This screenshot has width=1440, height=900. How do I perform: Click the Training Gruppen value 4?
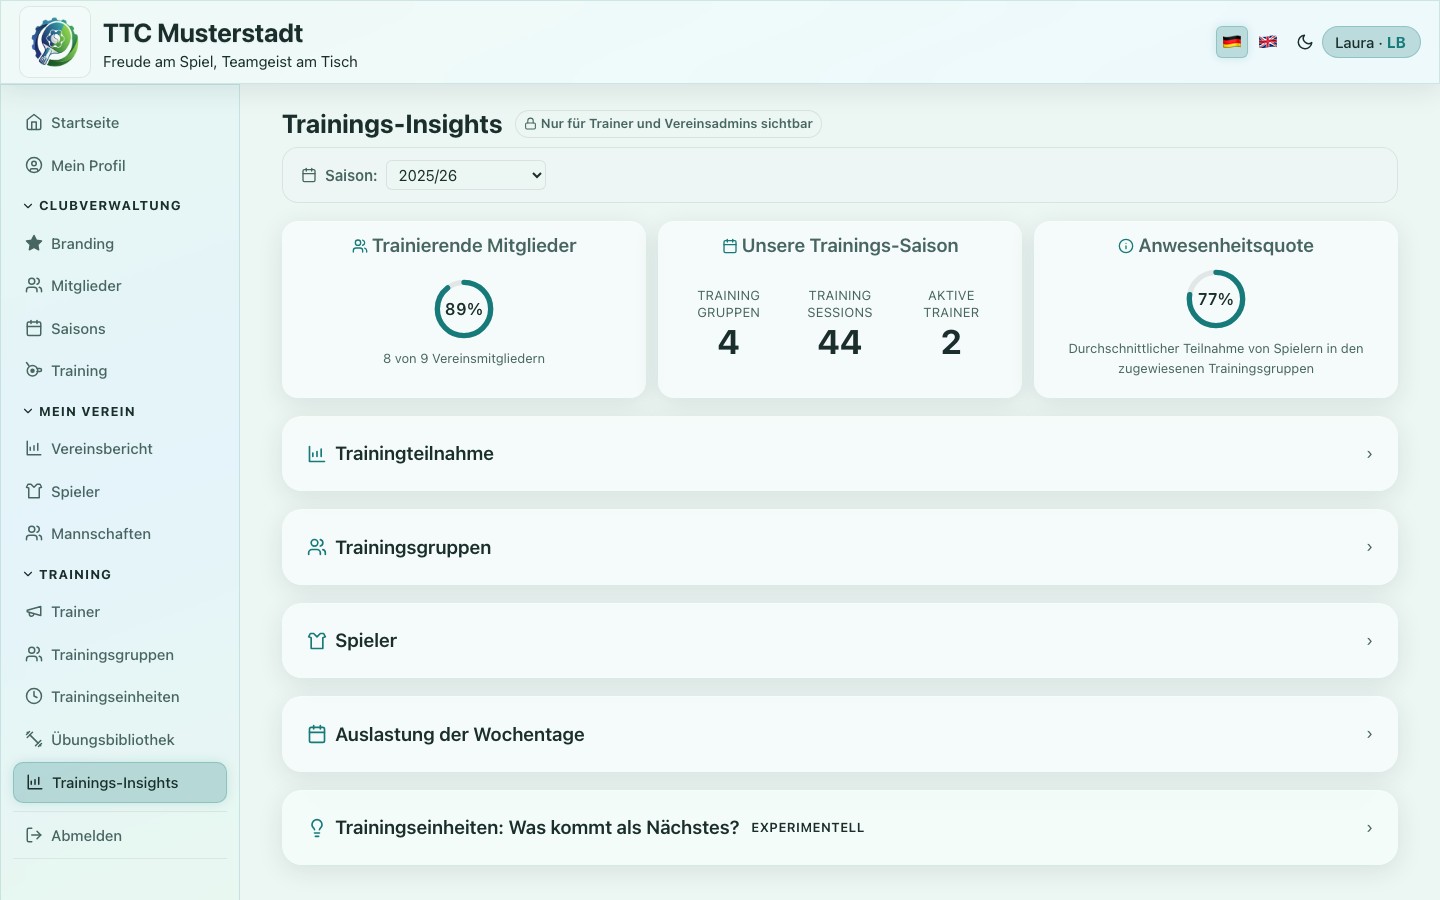pos(729,342)
